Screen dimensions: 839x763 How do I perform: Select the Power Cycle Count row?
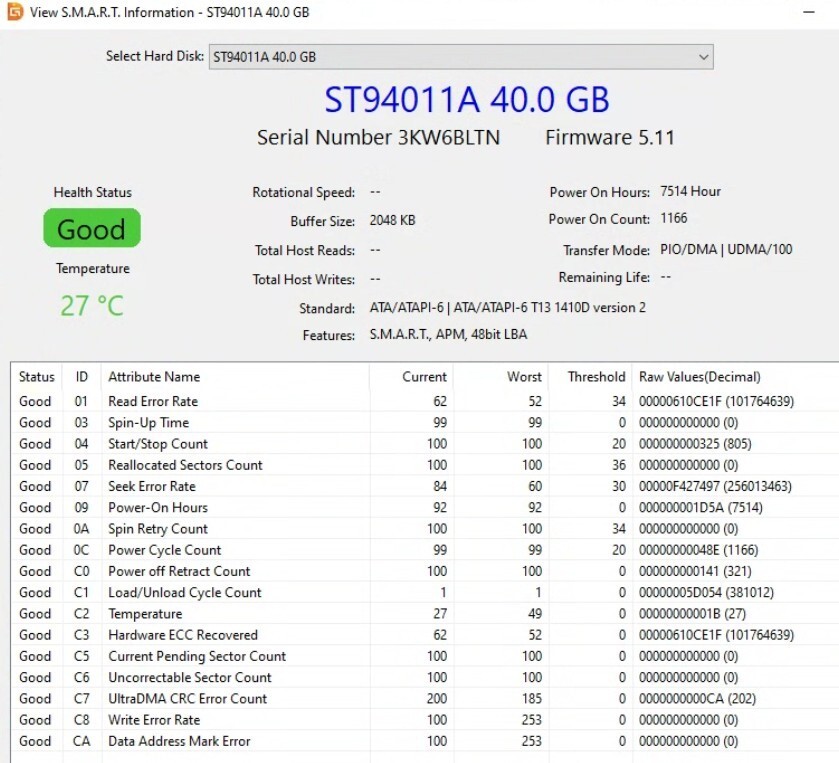(x=425, y=550)
